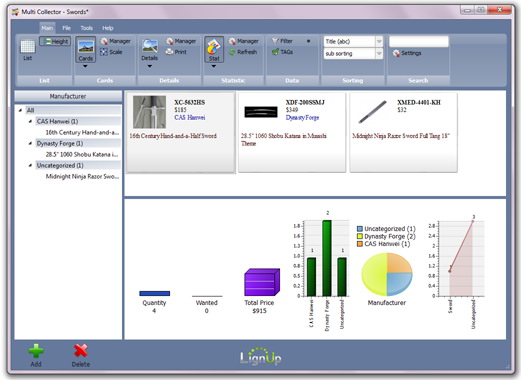
Task: Click the Refresh statistics icon
Action: (x=232, y=52)
